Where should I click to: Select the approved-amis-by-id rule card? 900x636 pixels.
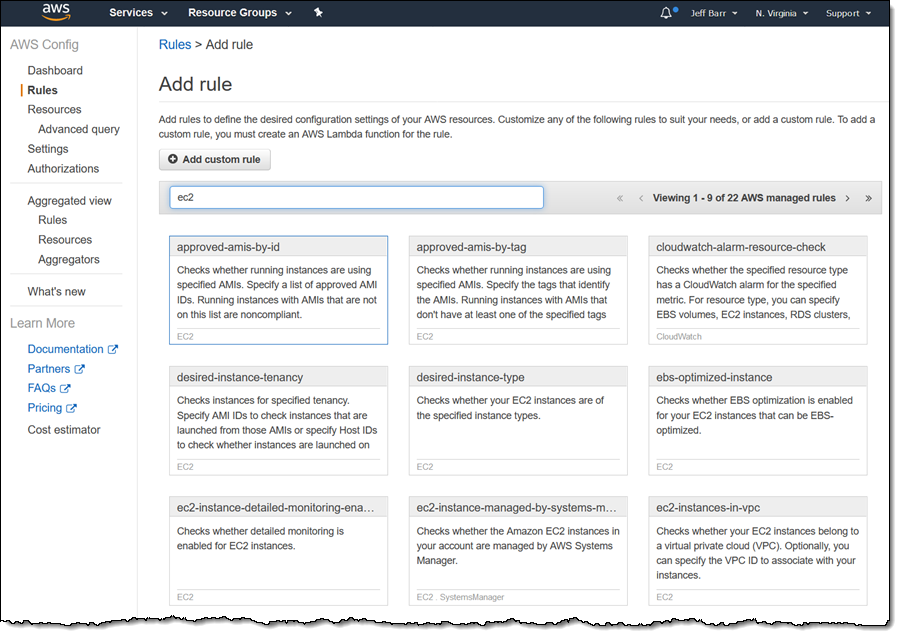[x=278, y=290]
